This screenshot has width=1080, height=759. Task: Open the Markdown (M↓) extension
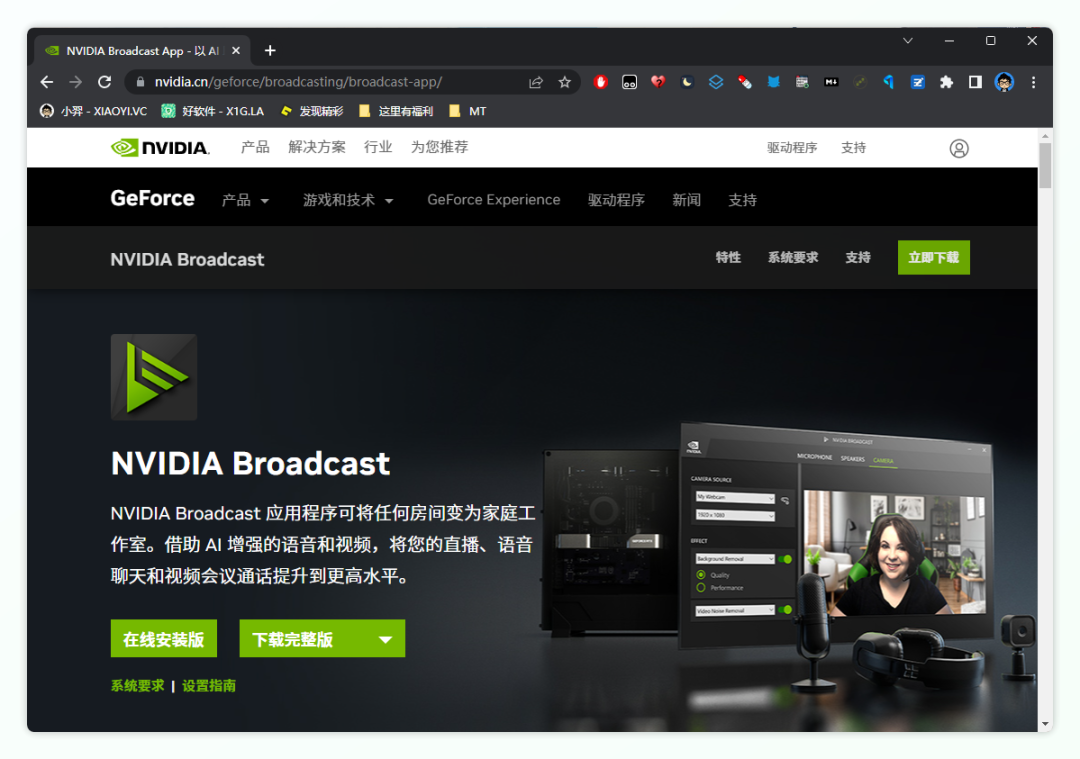831,83
